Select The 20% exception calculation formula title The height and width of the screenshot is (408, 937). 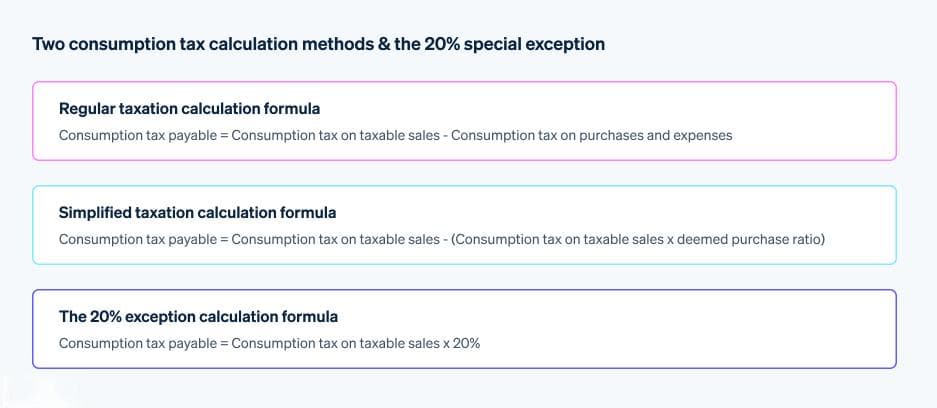(x=198, y=317)
